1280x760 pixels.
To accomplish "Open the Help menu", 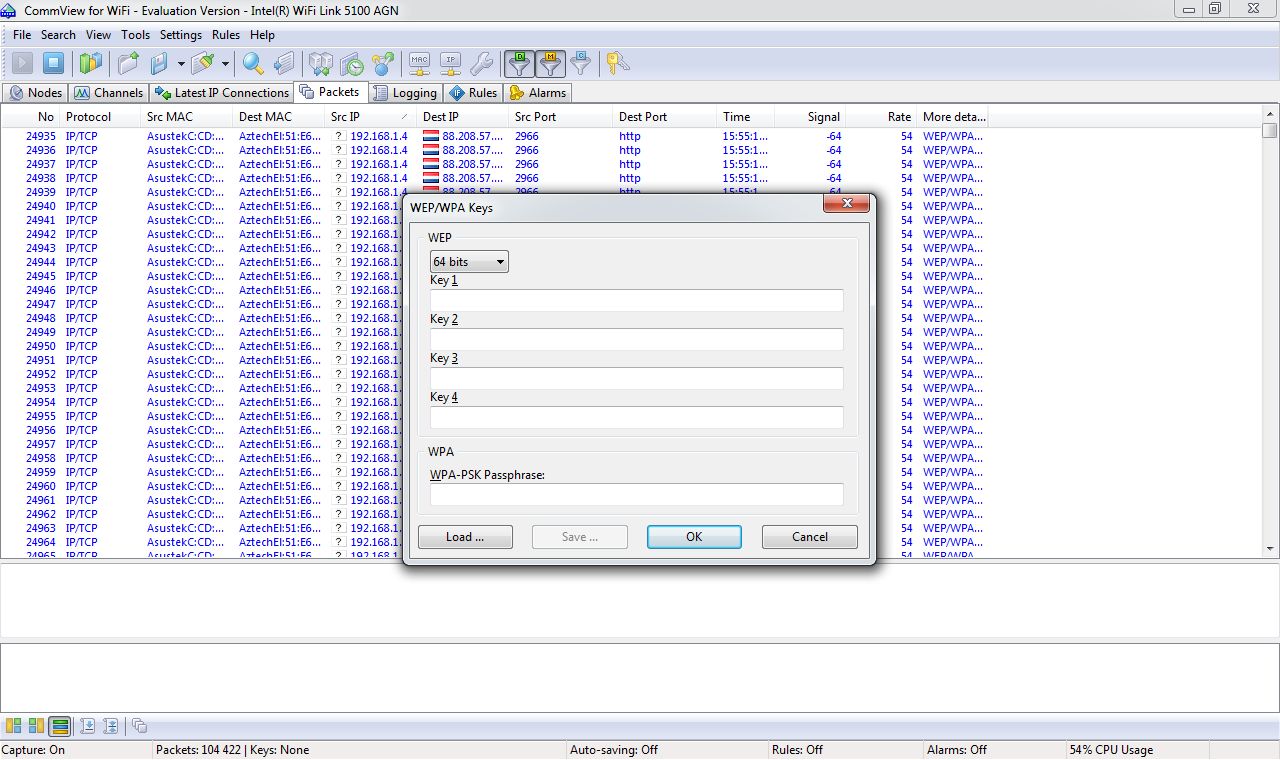I will pos(262,35).
